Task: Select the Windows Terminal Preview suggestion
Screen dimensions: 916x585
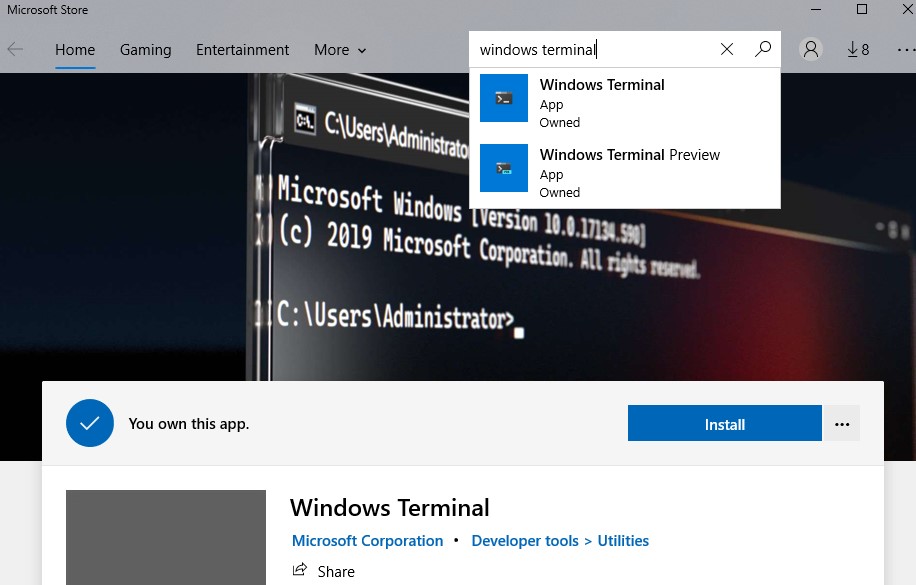Action: pyautogui.click(x=624, y=173)
